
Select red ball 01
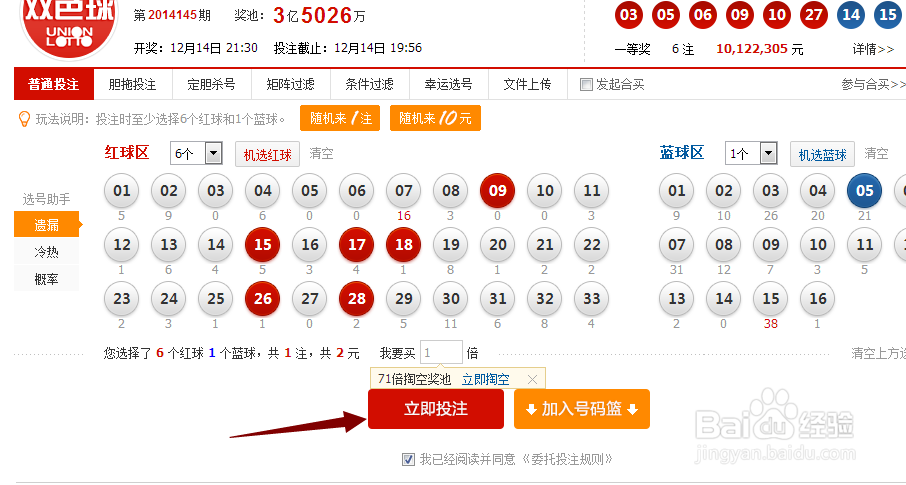(121, 191)
